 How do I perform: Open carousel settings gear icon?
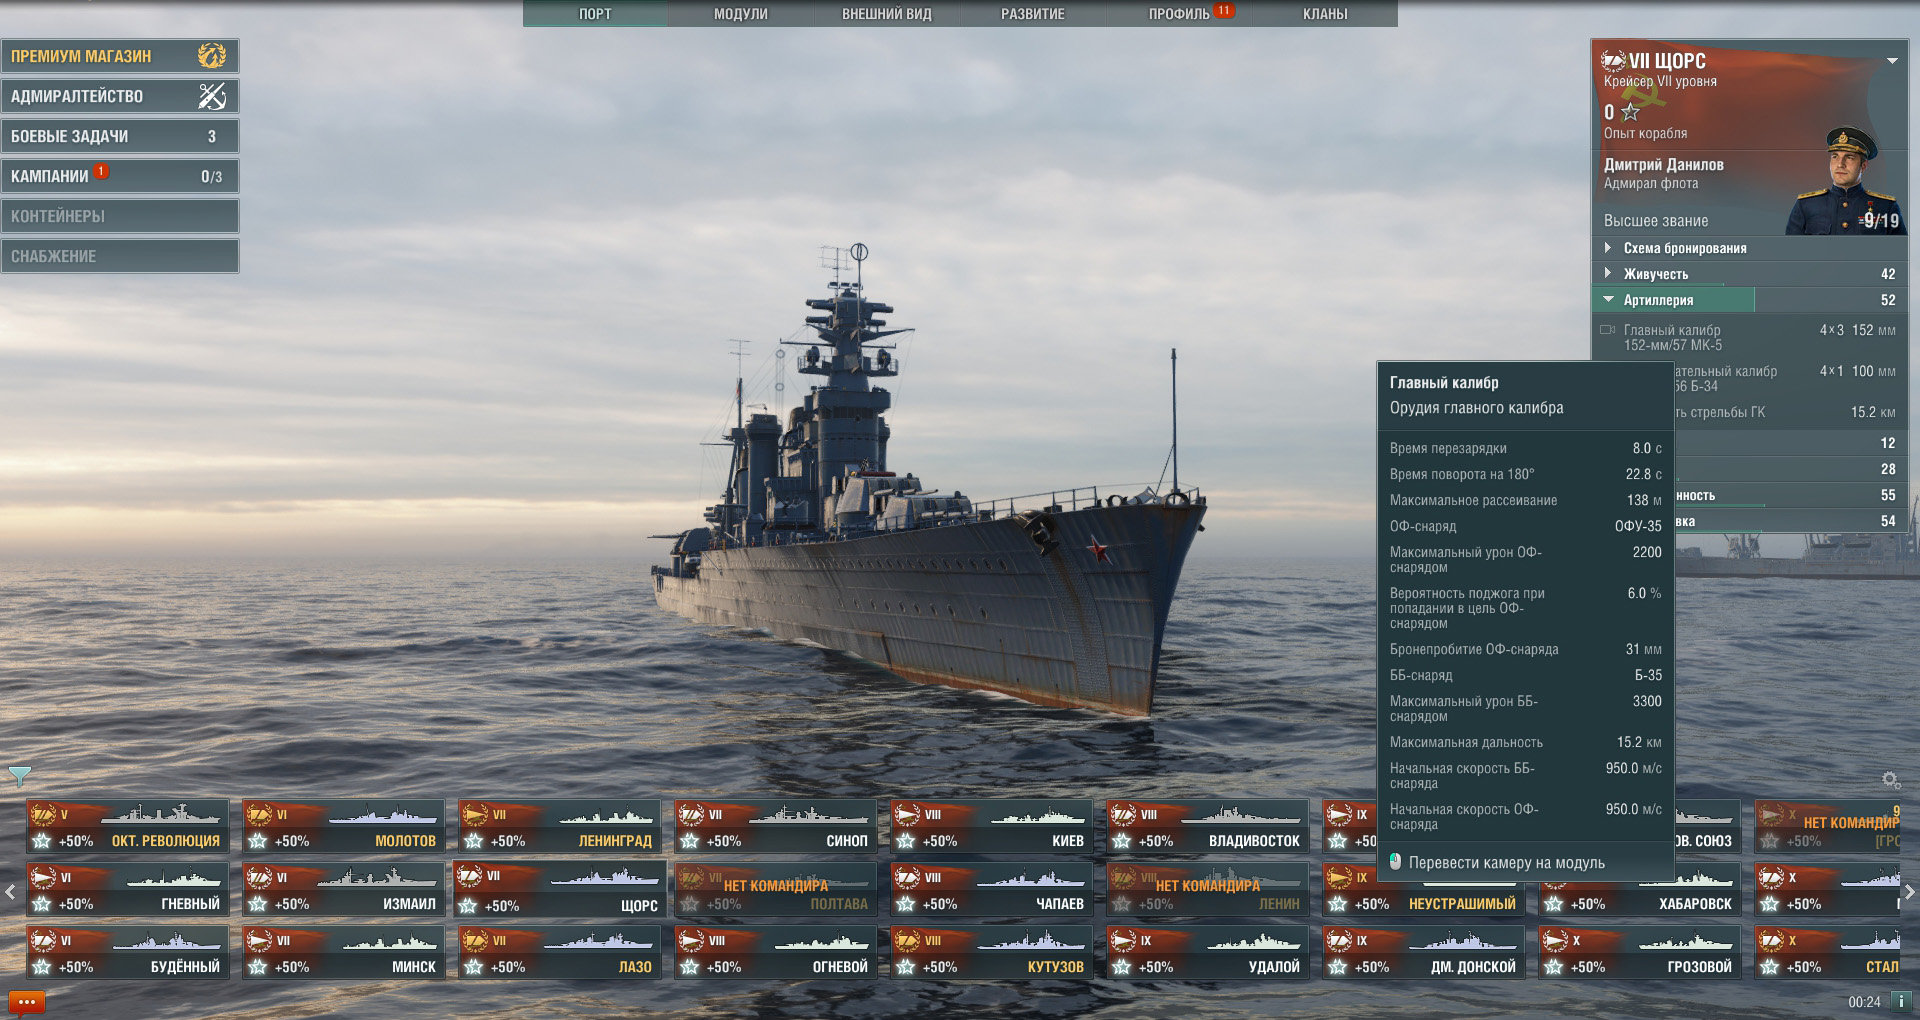(x=1890, y=780)
